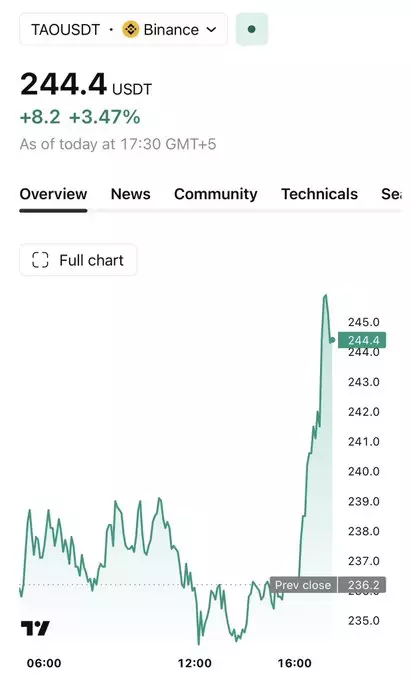Image resolution: width=411 pixels, height=680 pixels.
Task: Go to the Community tab
Action: (215, 194)
